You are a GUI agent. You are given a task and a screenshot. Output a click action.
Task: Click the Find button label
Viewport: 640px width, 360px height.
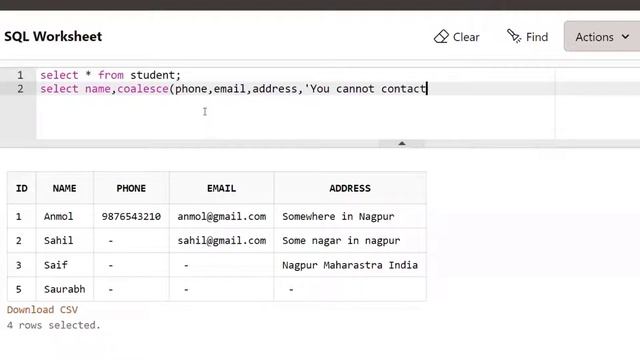[537, 37]
